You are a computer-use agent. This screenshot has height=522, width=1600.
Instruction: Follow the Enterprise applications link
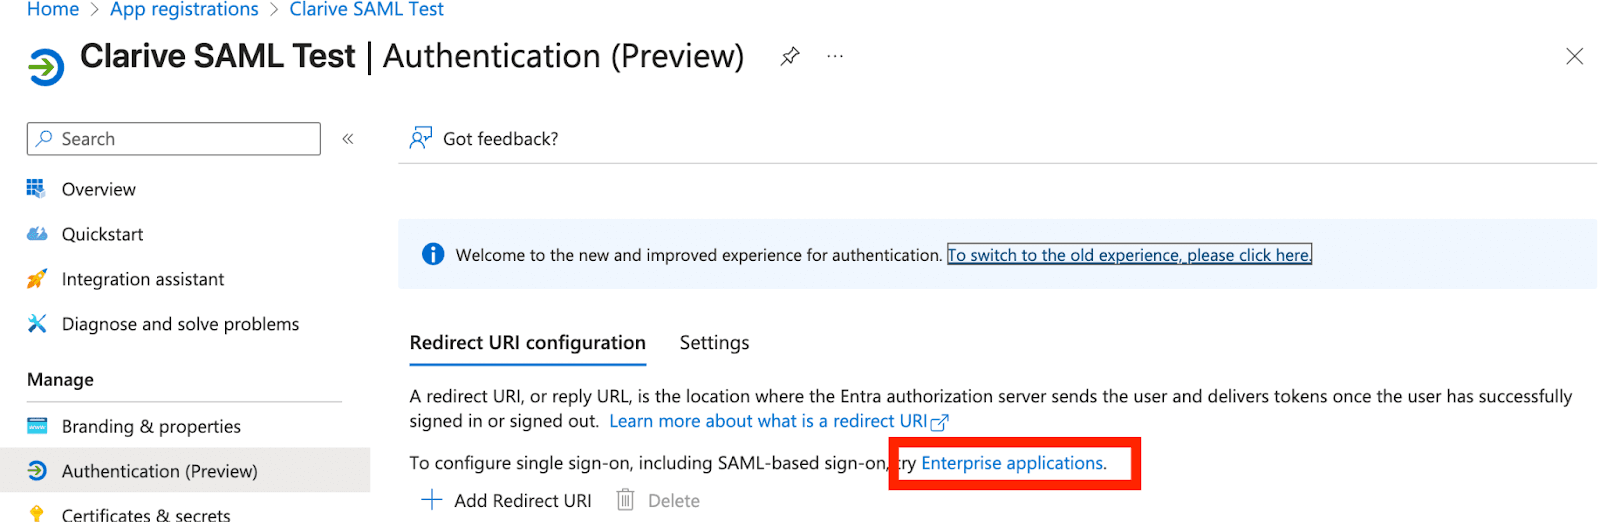point(1014,463)
